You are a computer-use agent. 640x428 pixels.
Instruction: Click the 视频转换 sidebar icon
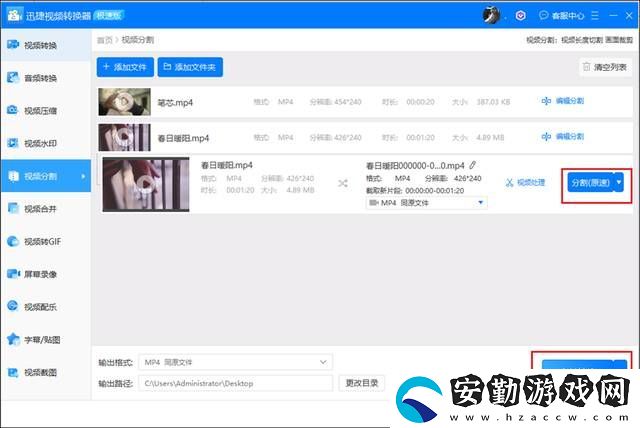[13, 44]
